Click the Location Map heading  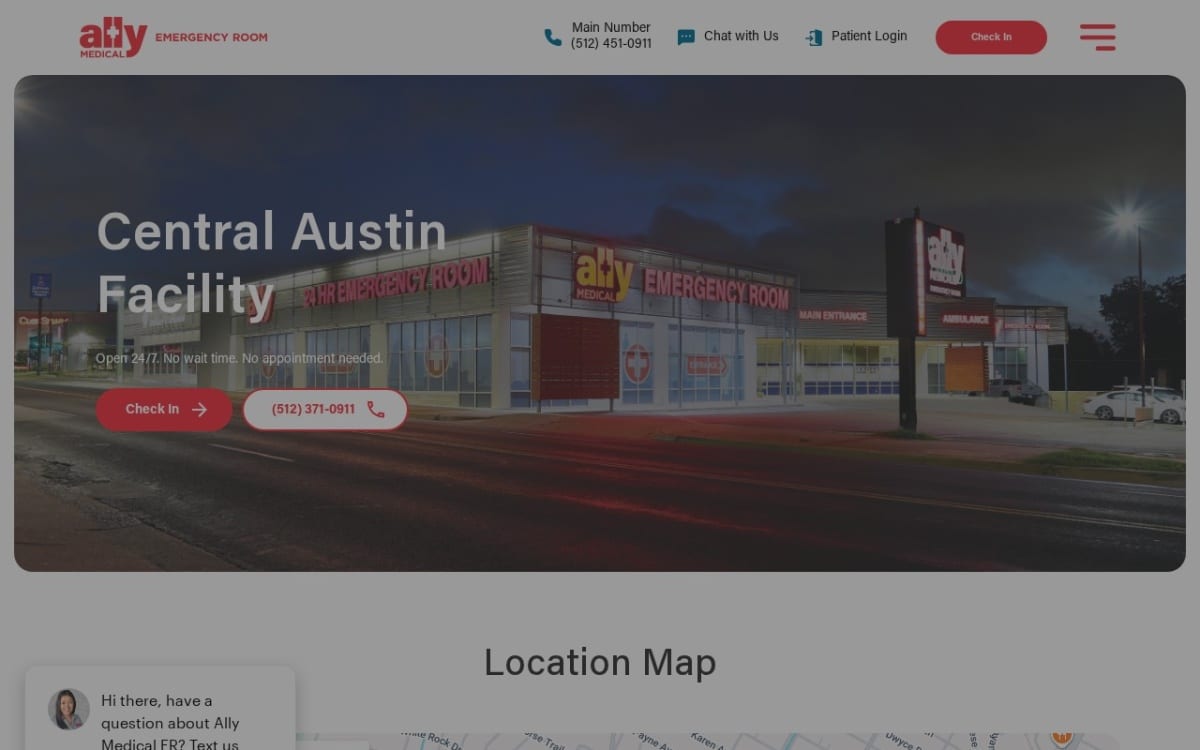click(x=600, y=662)
